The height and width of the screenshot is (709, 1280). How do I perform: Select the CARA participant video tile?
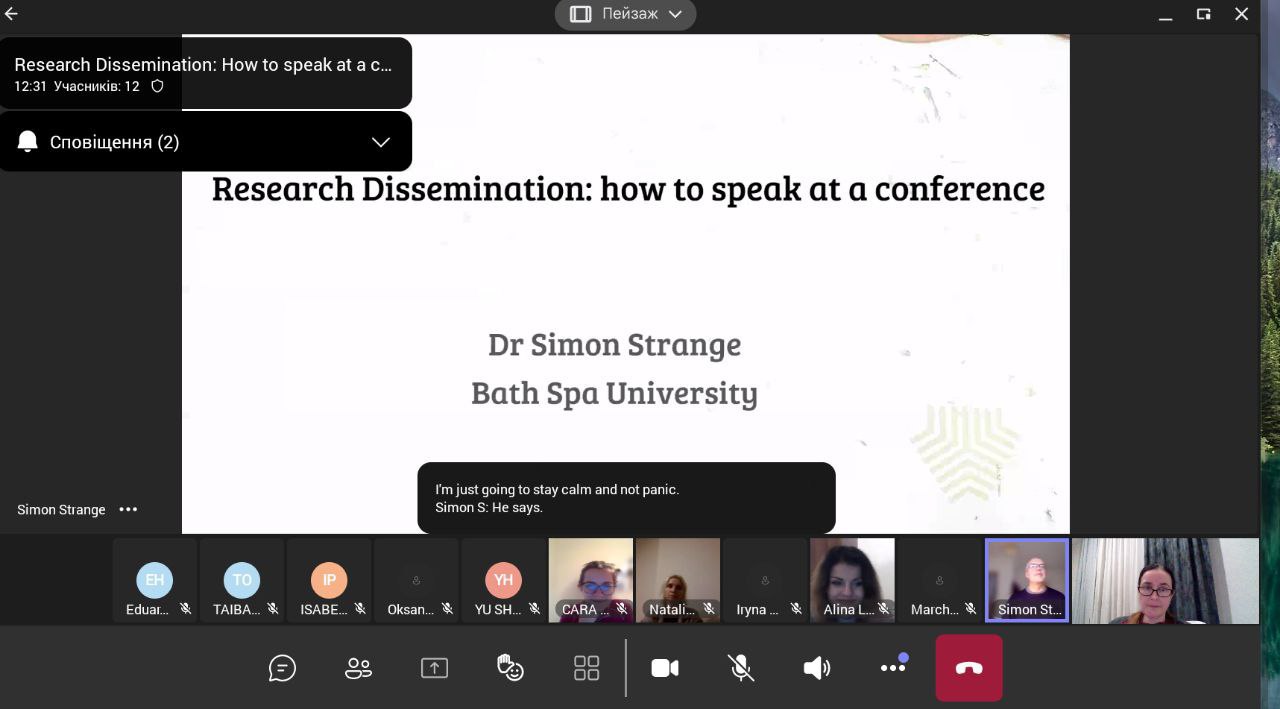click(x=591, y=581)
